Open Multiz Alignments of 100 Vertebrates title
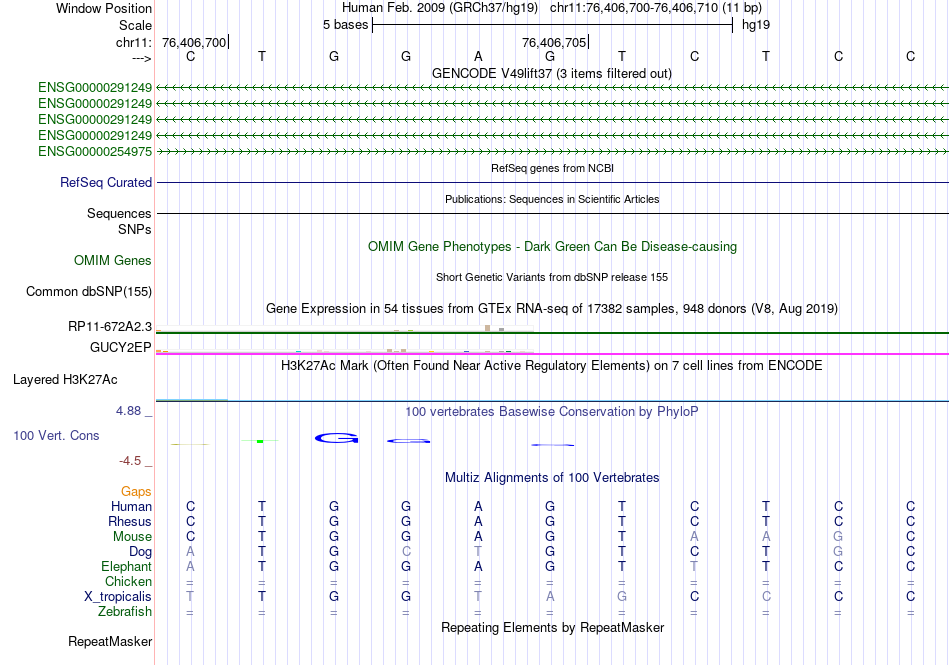This screenshot has width=950, height=665. (x=552, y=477)
